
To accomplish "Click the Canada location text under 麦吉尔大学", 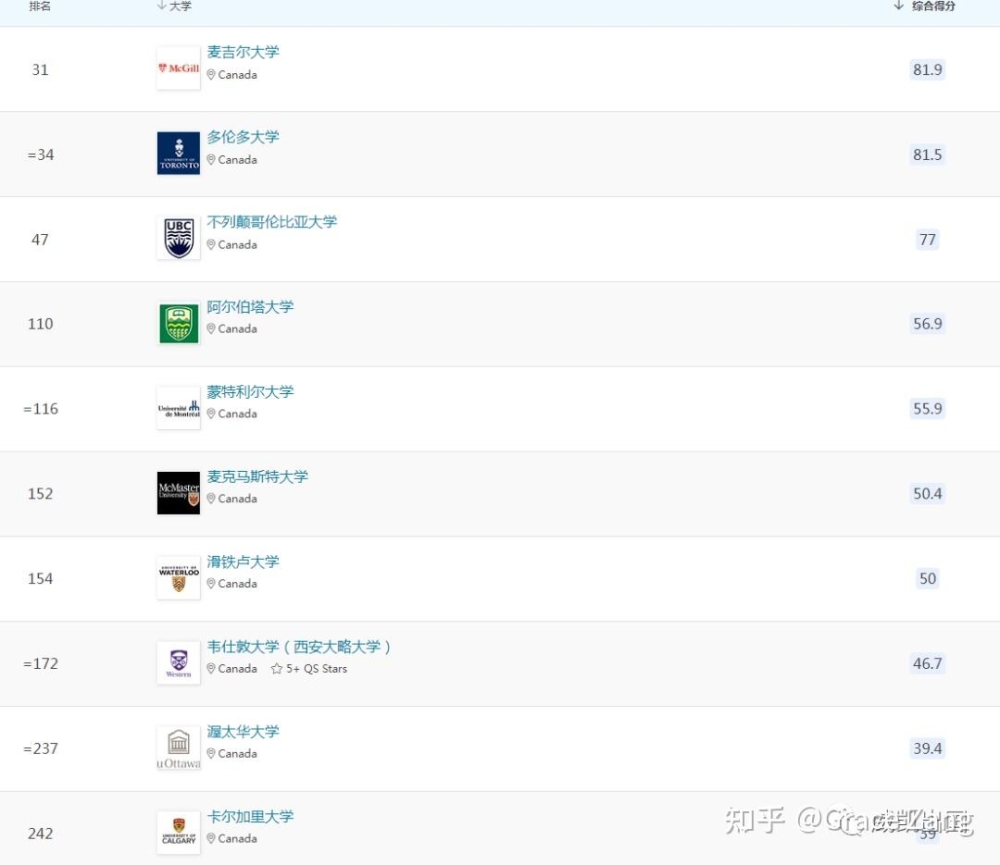I will click(x=237, y=75).
